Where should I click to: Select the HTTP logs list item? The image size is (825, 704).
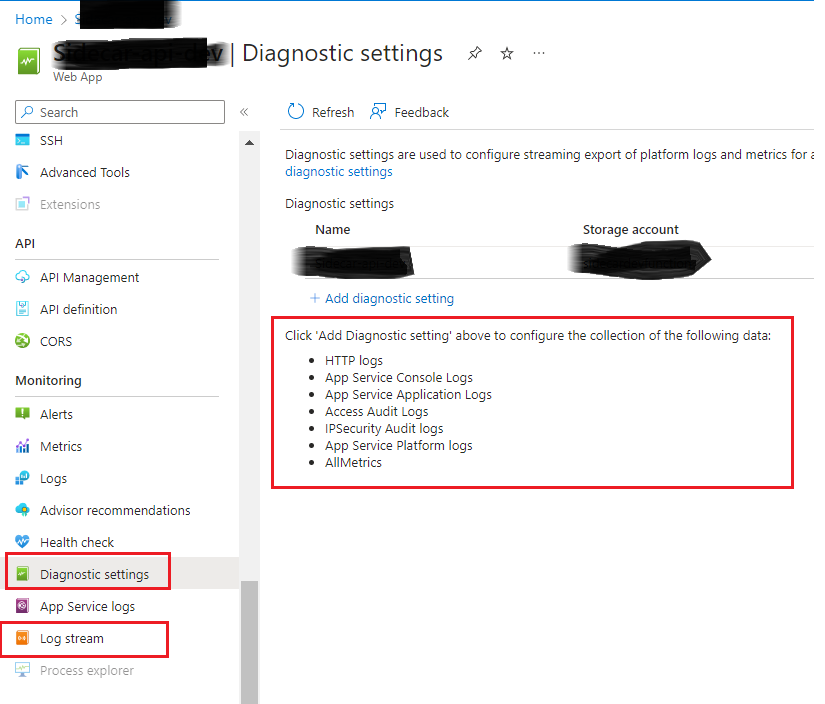[354, 361]
